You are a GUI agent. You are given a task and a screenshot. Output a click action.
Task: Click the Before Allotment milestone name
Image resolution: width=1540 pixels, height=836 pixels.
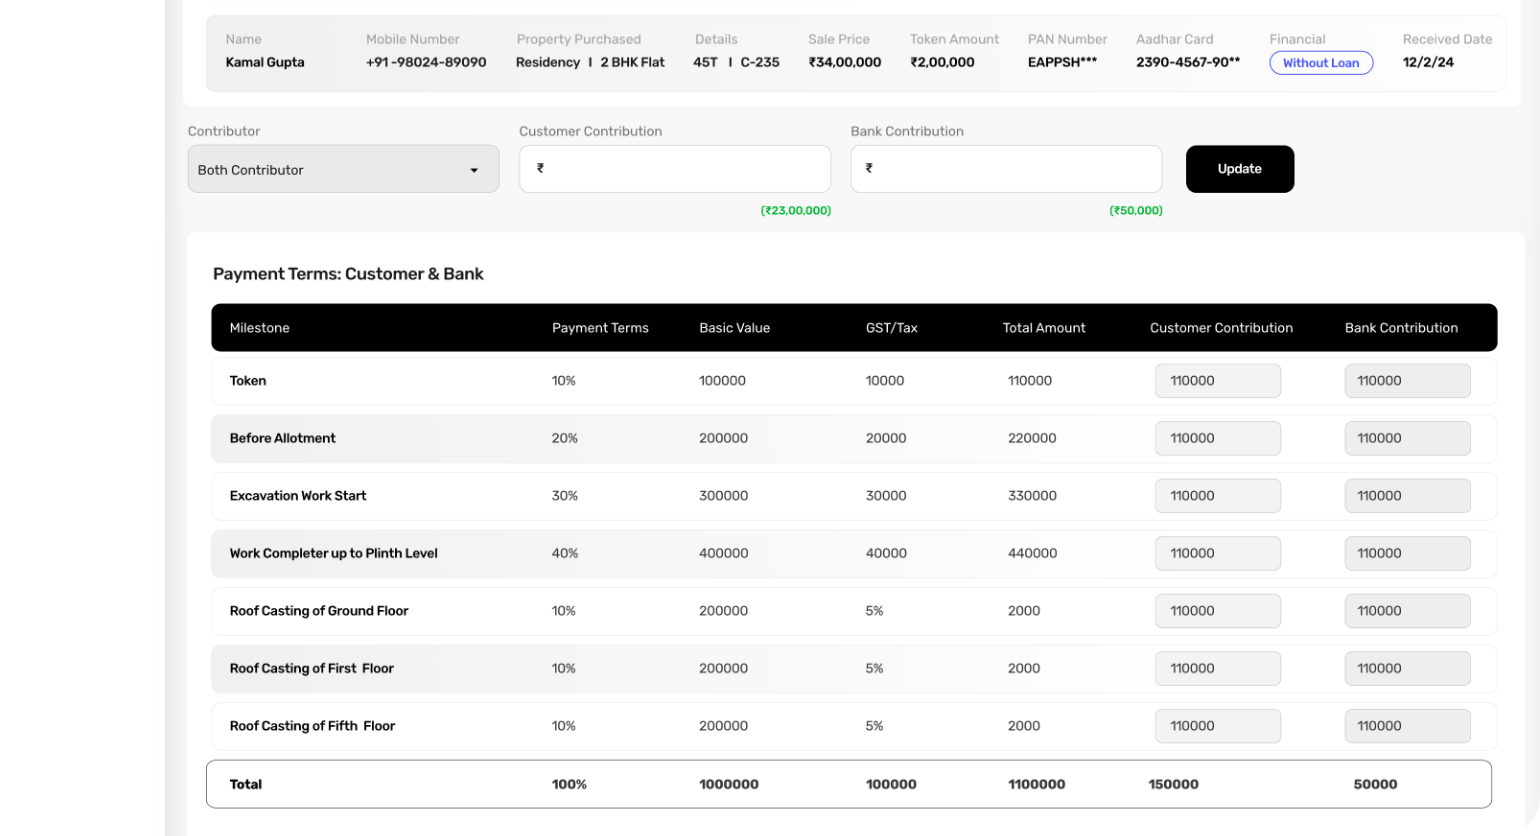click(x=283, y=438)
